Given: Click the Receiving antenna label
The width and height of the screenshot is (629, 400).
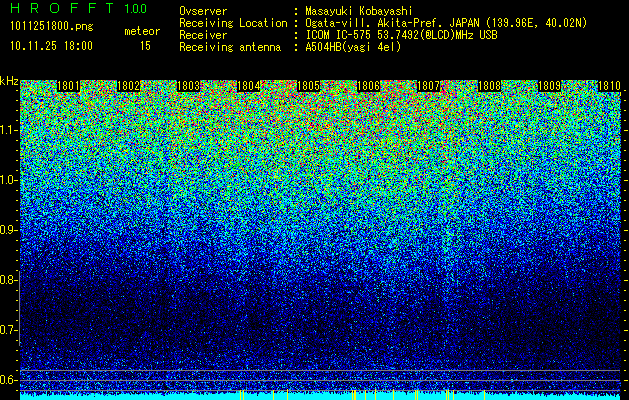Looking at the screenshot, I should click(x=230, y=47).
